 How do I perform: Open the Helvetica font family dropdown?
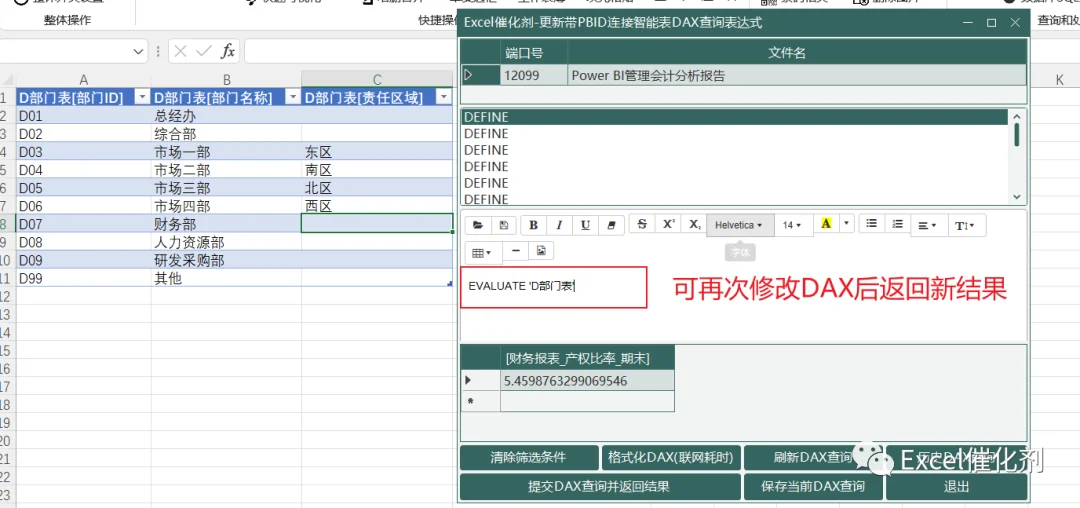click(740, 225)
